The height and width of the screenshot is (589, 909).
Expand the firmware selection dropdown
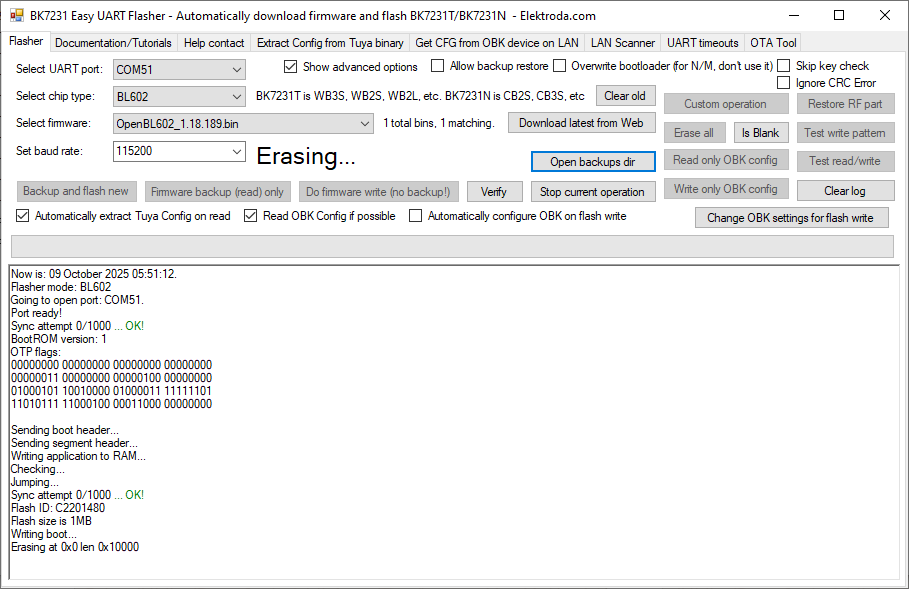243,123
